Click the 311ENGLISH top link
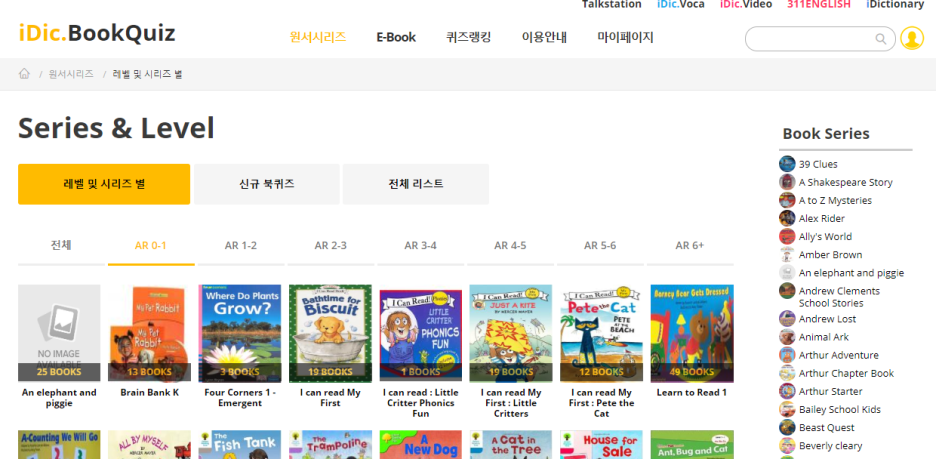Screen dimensions: 936x459 [818, 4]
